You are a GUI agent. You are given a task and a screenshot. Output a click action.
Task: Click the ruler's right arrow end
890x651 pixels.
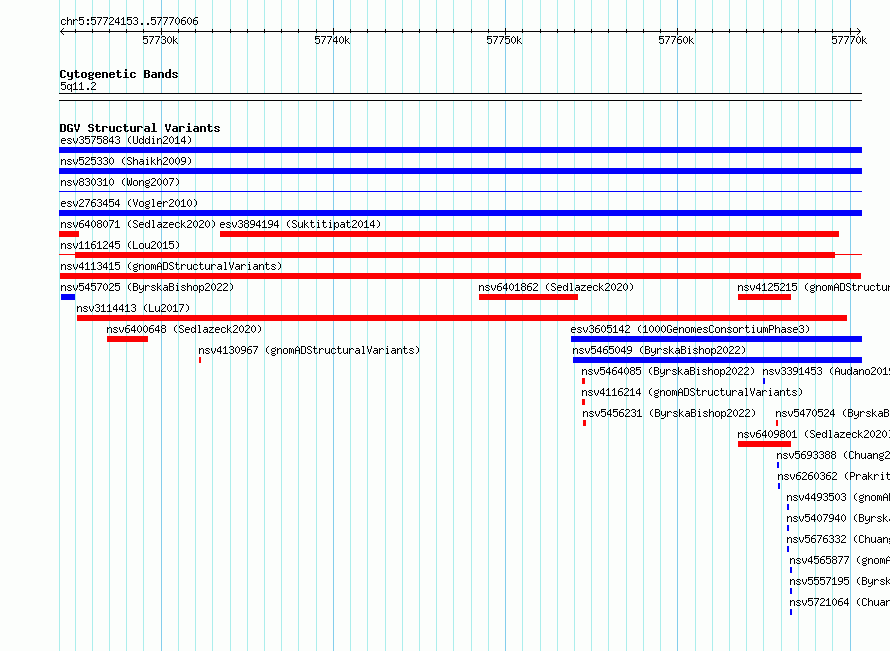[x=858, y=31]
